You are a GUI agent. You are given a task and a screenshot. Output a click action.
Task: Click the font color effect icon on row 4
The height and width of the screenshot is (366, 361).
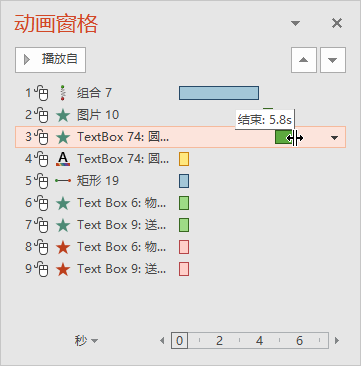(x=63, y=159)
